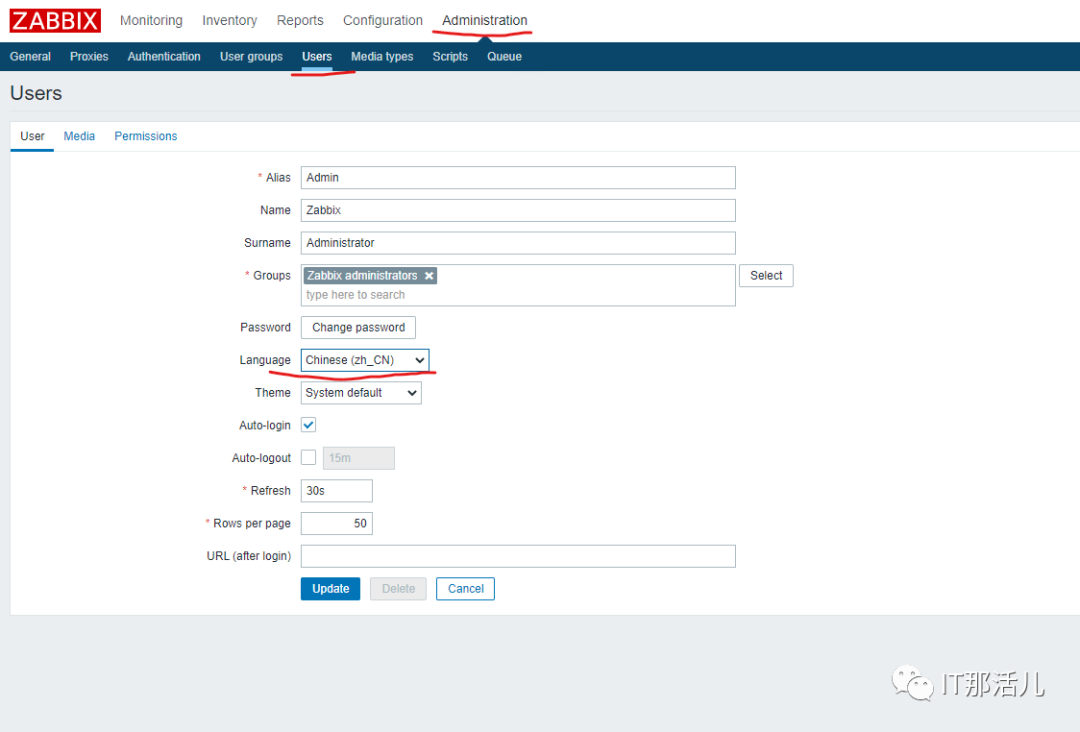Click the Cancel button
1080x732 pixels.
pos(466,589)
